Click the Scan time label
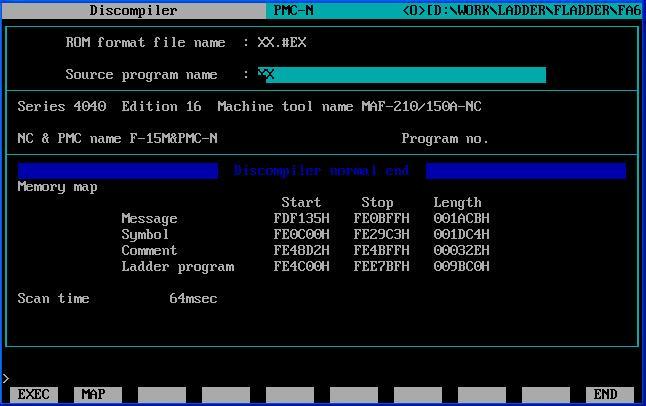646x406 pixels. point(54,298)
